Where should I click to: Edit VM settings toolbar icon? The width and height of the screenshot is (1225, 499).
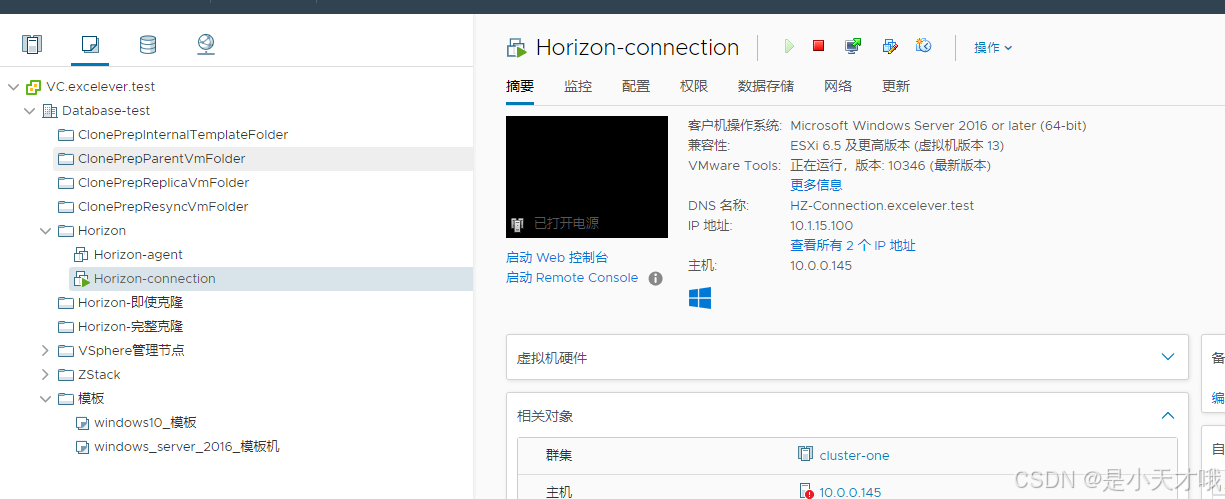click(x=889, y=46)
